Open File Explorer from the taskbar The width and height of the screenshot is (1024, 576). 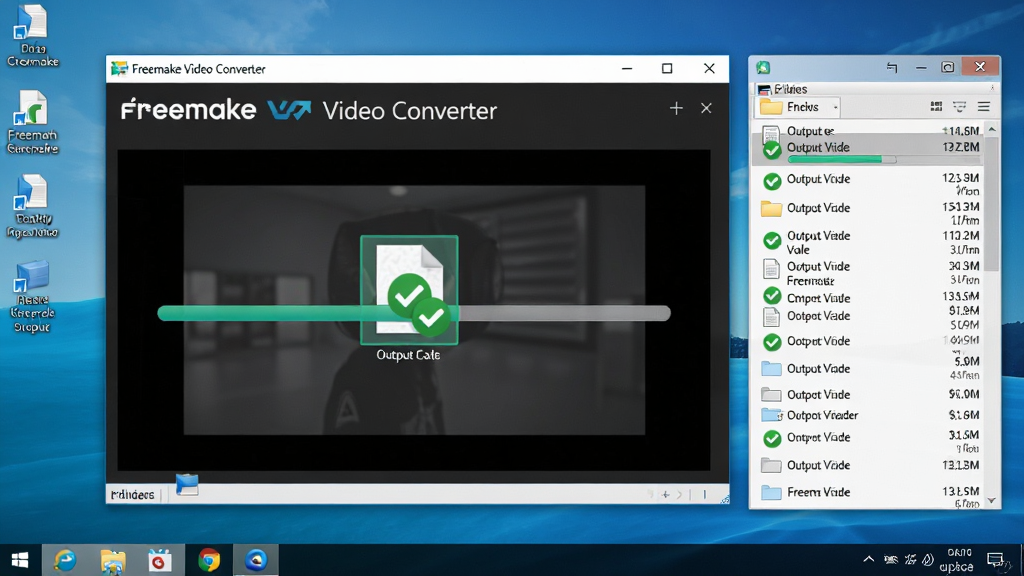[x=113, y=560]
